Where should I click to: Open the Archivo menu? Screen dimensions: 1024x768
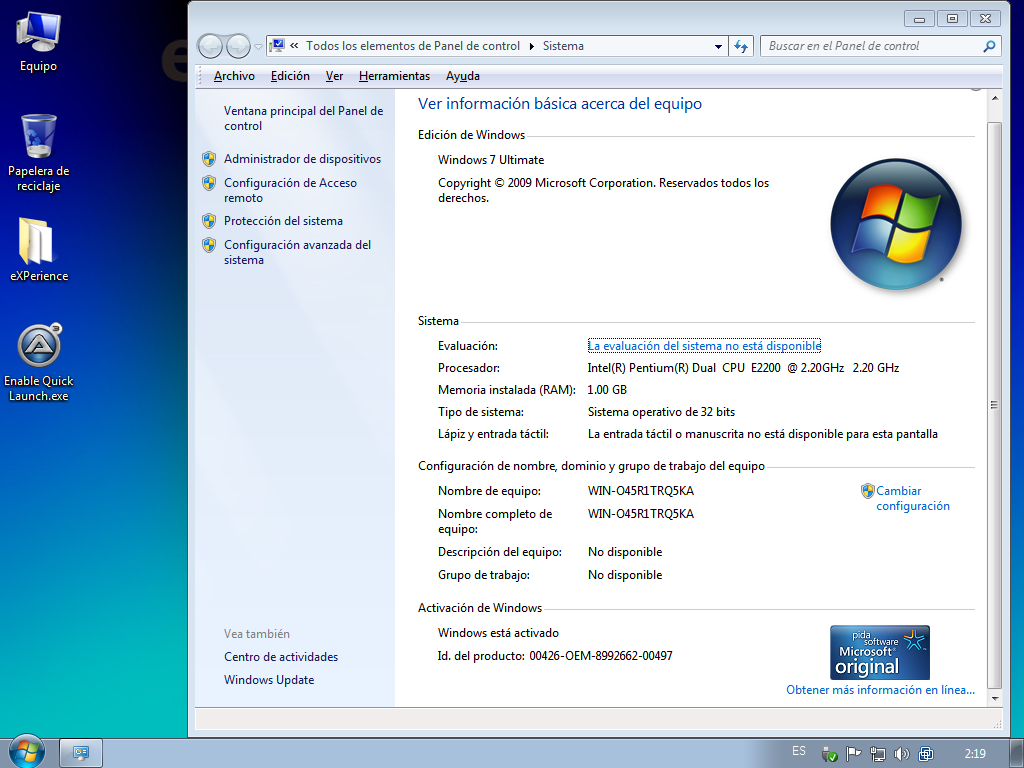[x=234, y=76]
